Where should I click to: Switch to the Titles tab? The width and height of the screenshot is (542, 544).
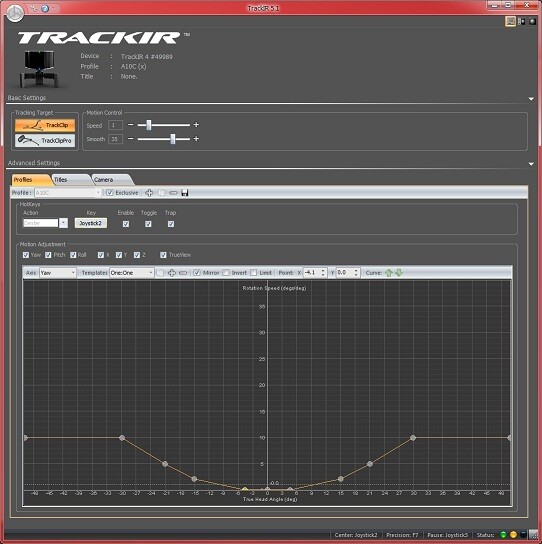[x=71, y=180]
